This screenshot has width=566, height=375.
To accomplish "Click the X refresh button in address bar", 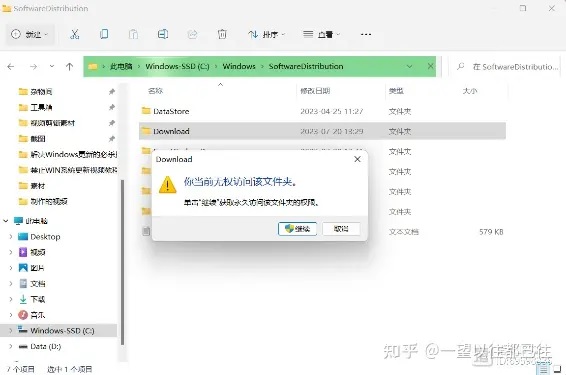I will point(430,66).
